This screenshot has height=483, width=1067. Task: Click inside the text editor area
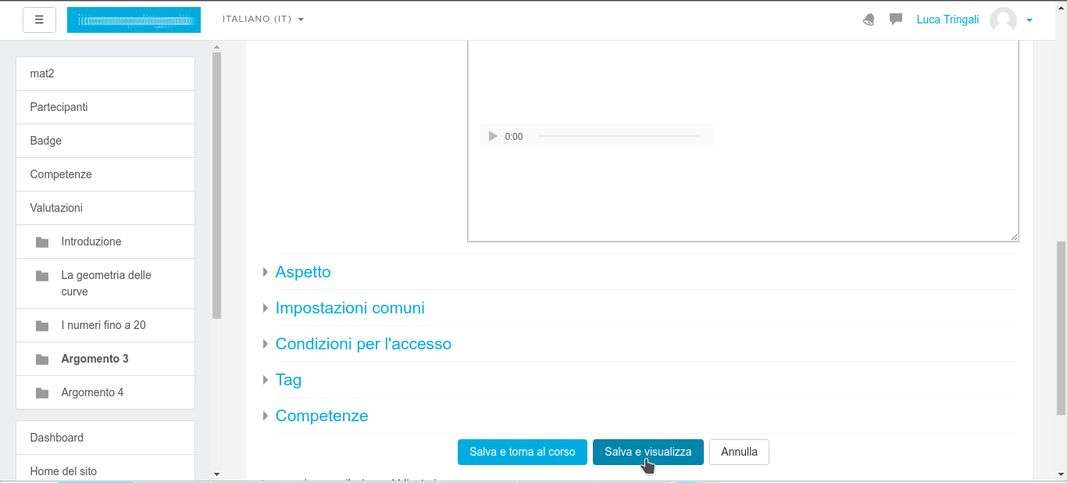[x=742, y=141]
